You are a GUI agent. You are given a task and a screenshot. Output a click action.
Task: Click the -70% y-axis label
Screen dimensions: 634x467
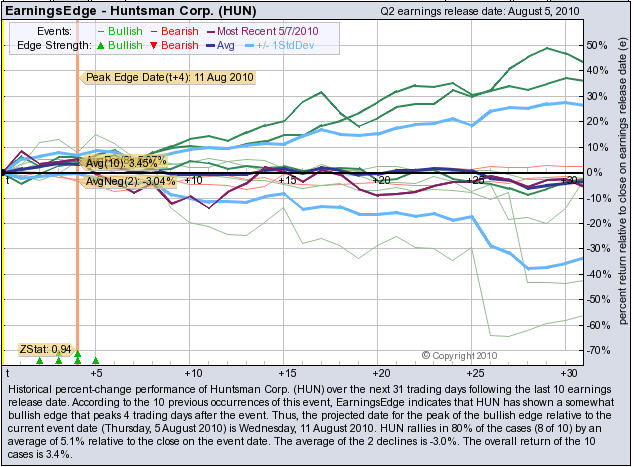599,350
